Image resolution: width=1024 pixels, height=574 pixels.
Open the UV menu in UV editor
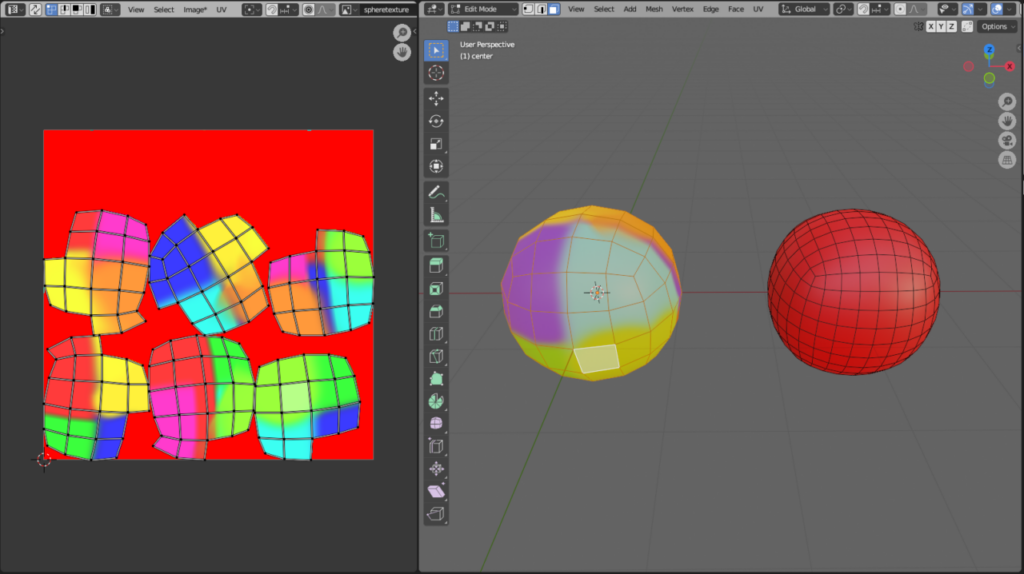[x=221, y=9]
